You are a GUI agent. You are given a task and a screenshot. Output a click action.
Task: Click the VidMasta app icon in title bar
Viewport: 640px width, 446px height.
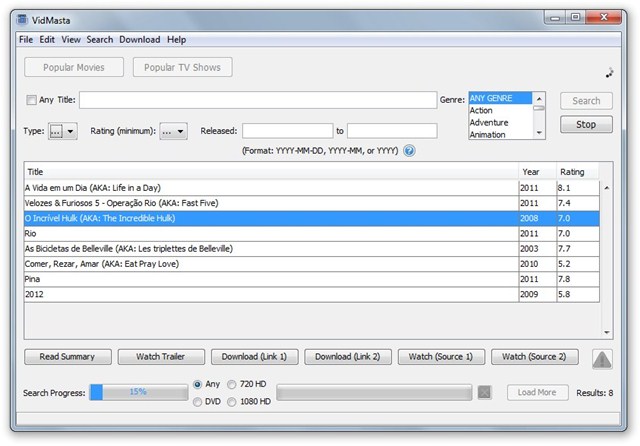coord(22,20)
